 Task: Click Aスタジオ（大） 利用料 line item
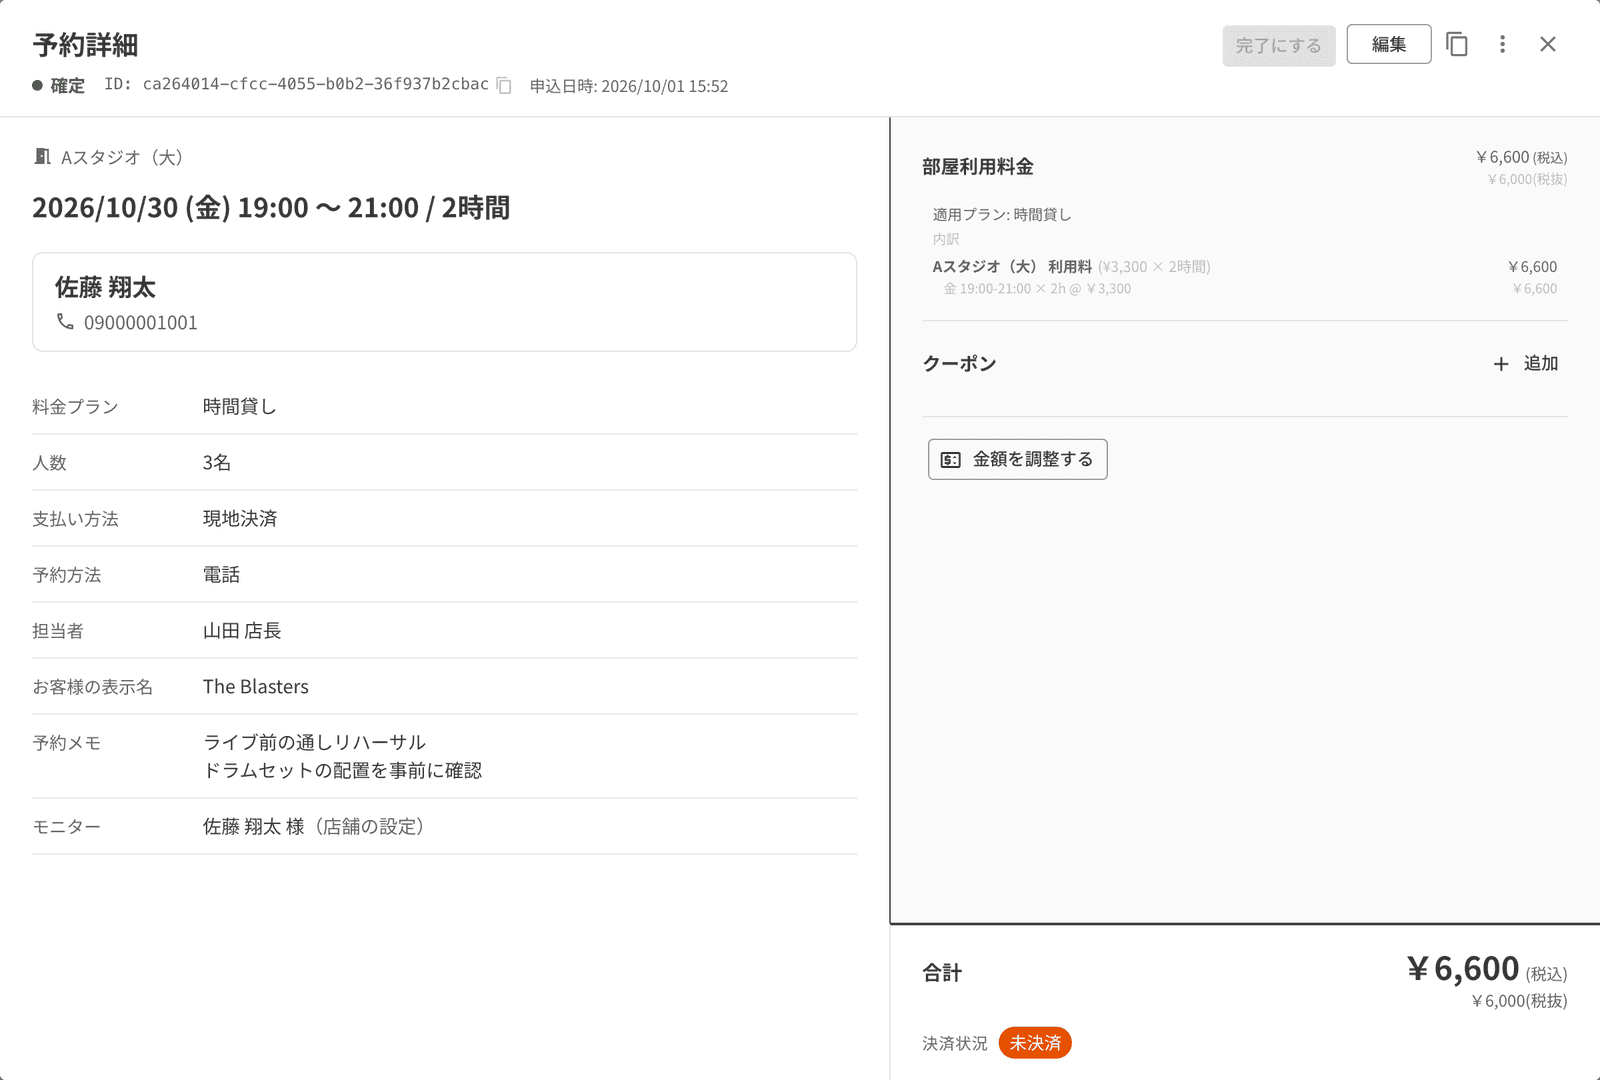1012,267
